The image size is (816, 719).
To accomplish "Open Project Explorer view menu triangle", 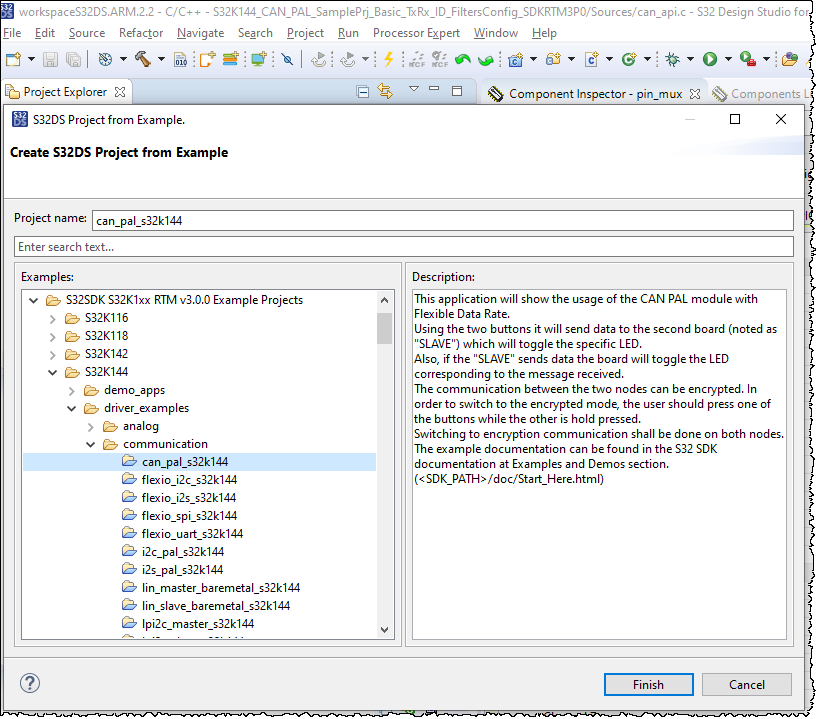I will (414, 89).
